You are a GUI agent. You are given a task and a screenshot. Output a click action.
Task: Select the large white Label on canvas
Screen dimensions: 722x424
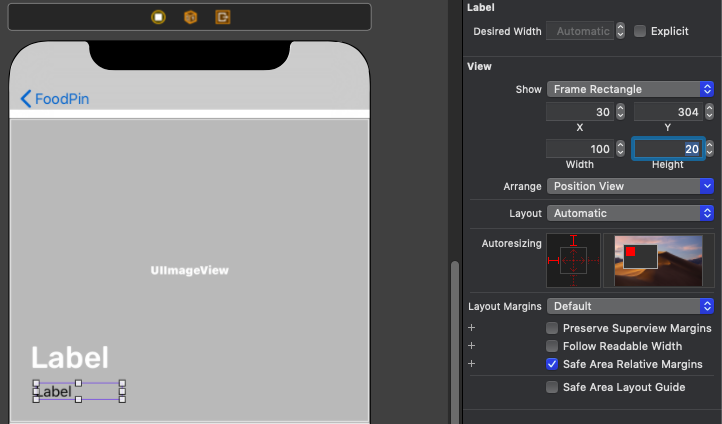(x=70, y=358)
